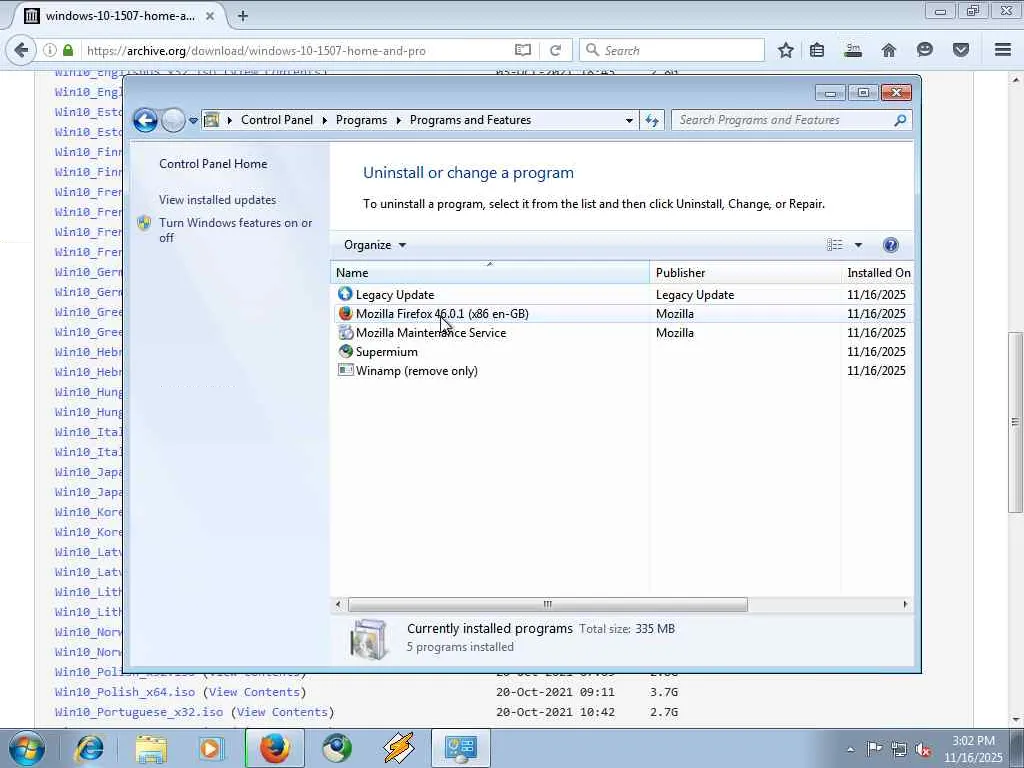
Task: Open View installed updates link
Action: click(x=217, y=200)
